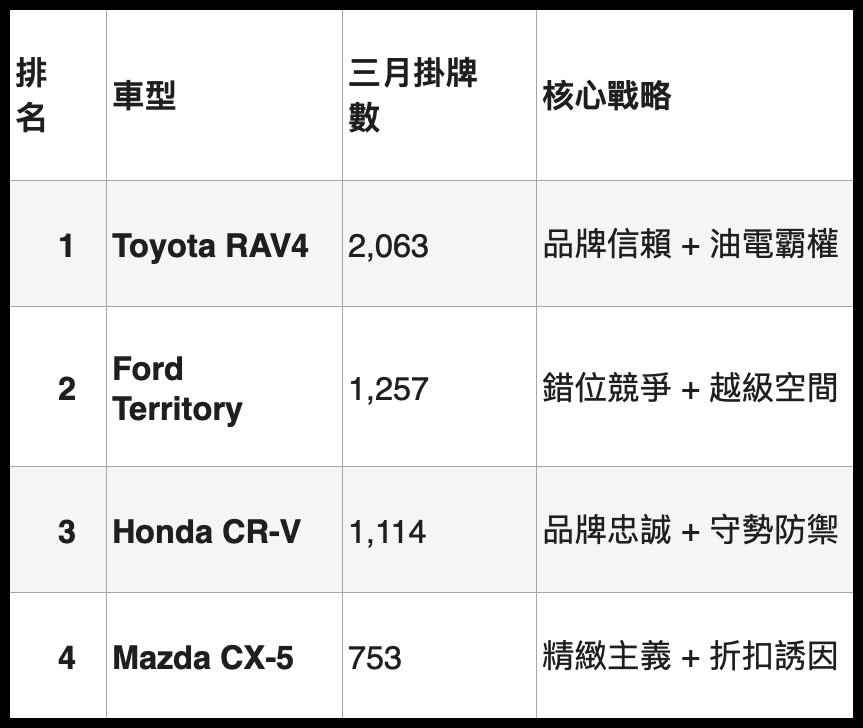Image resolution: width=863 pixels, height=728 pixels.
Task: Select the rank 3 cell
Action: pos(66,531)
